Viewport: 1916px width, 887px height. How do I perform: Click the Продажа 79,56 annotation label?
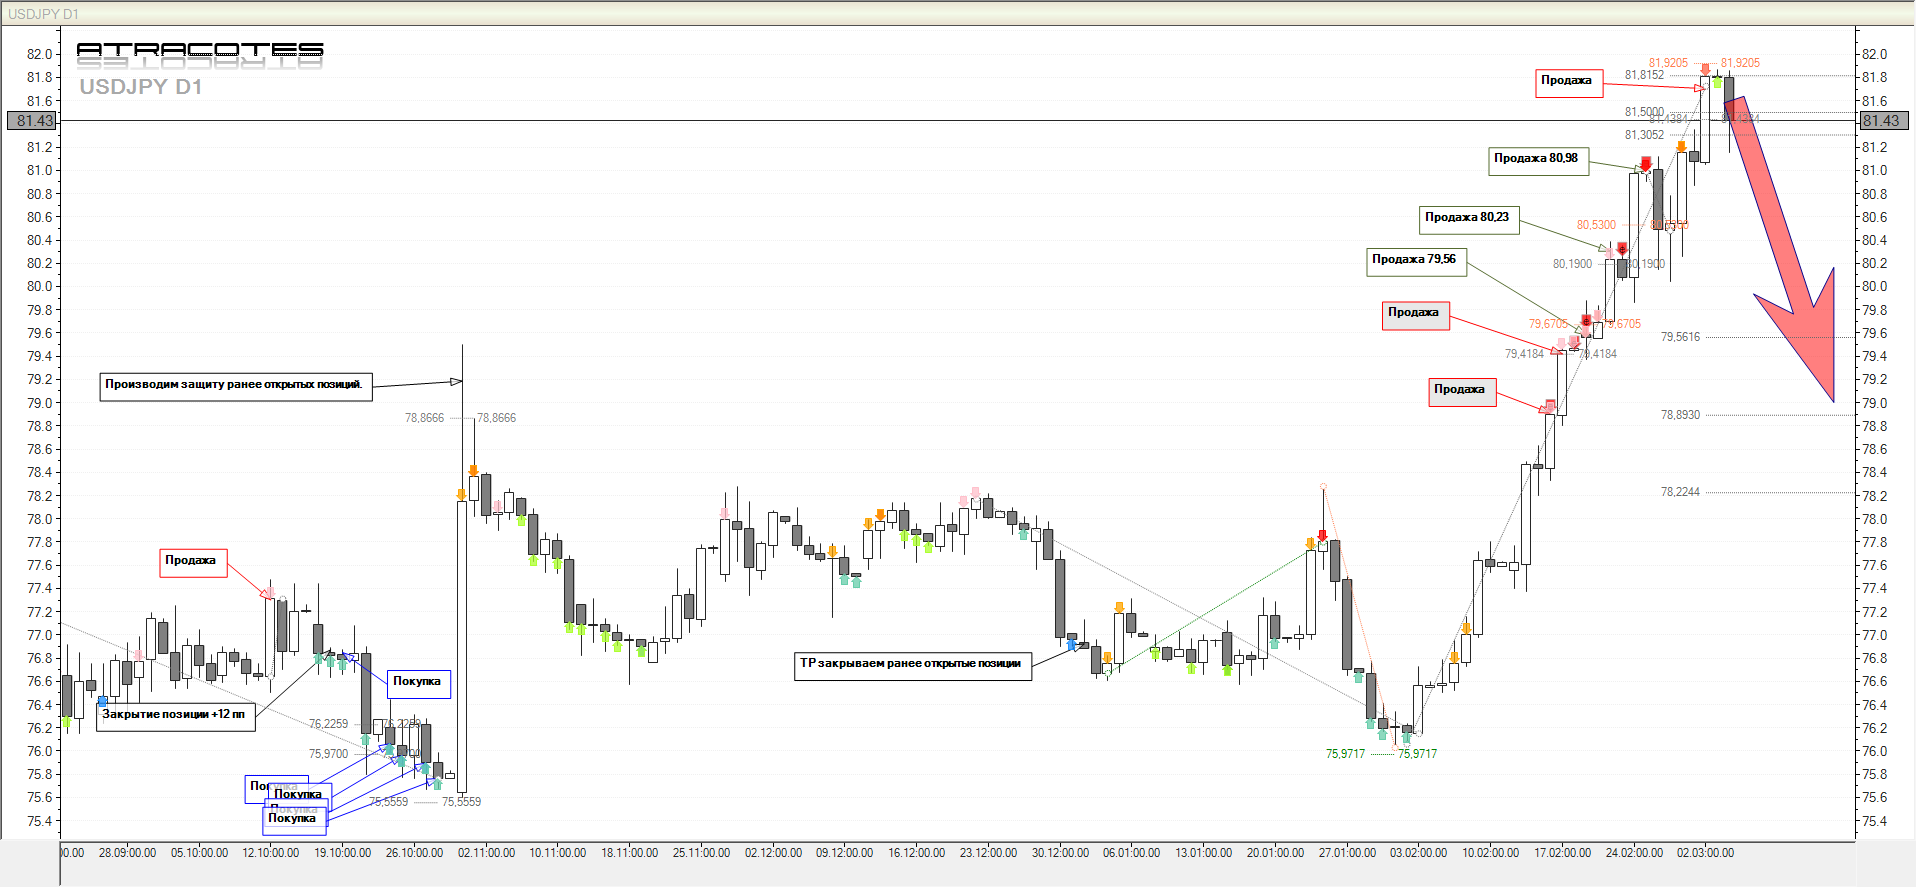1416,260
